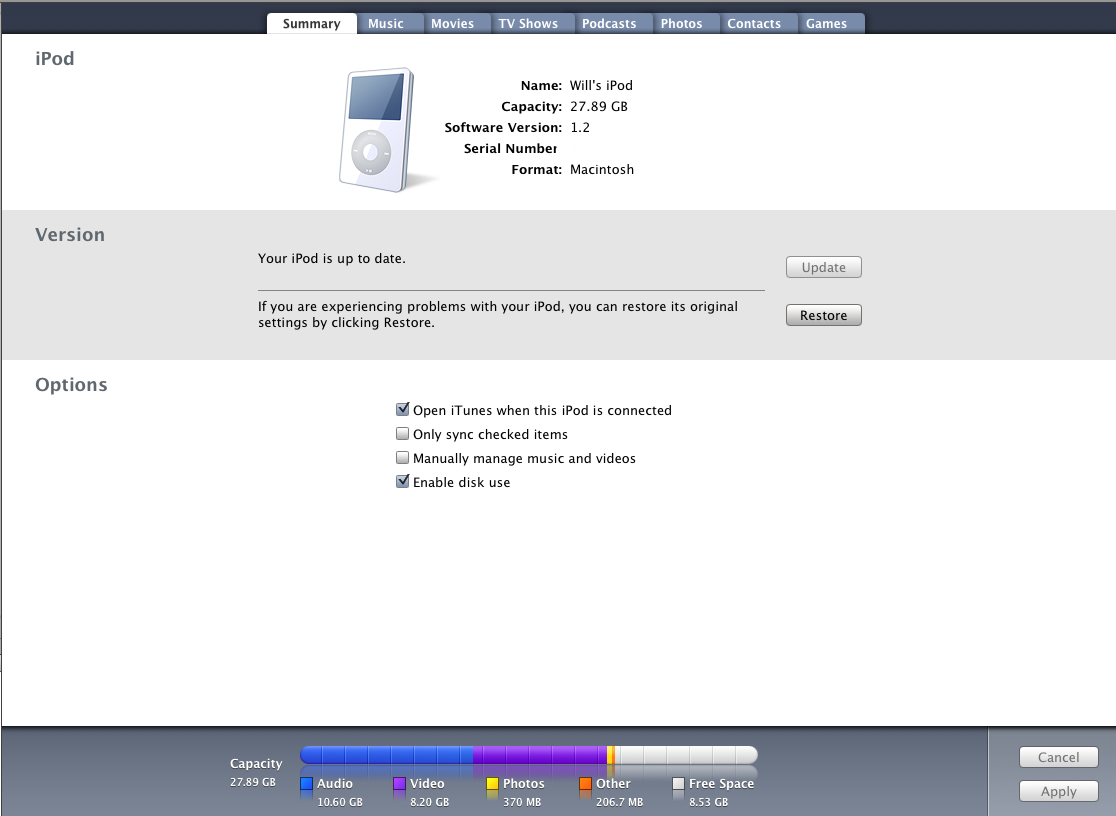Click the iPod name "Will's iPod"
Viewport: 1116px width, 816px height.
click(x=601, y=85)
